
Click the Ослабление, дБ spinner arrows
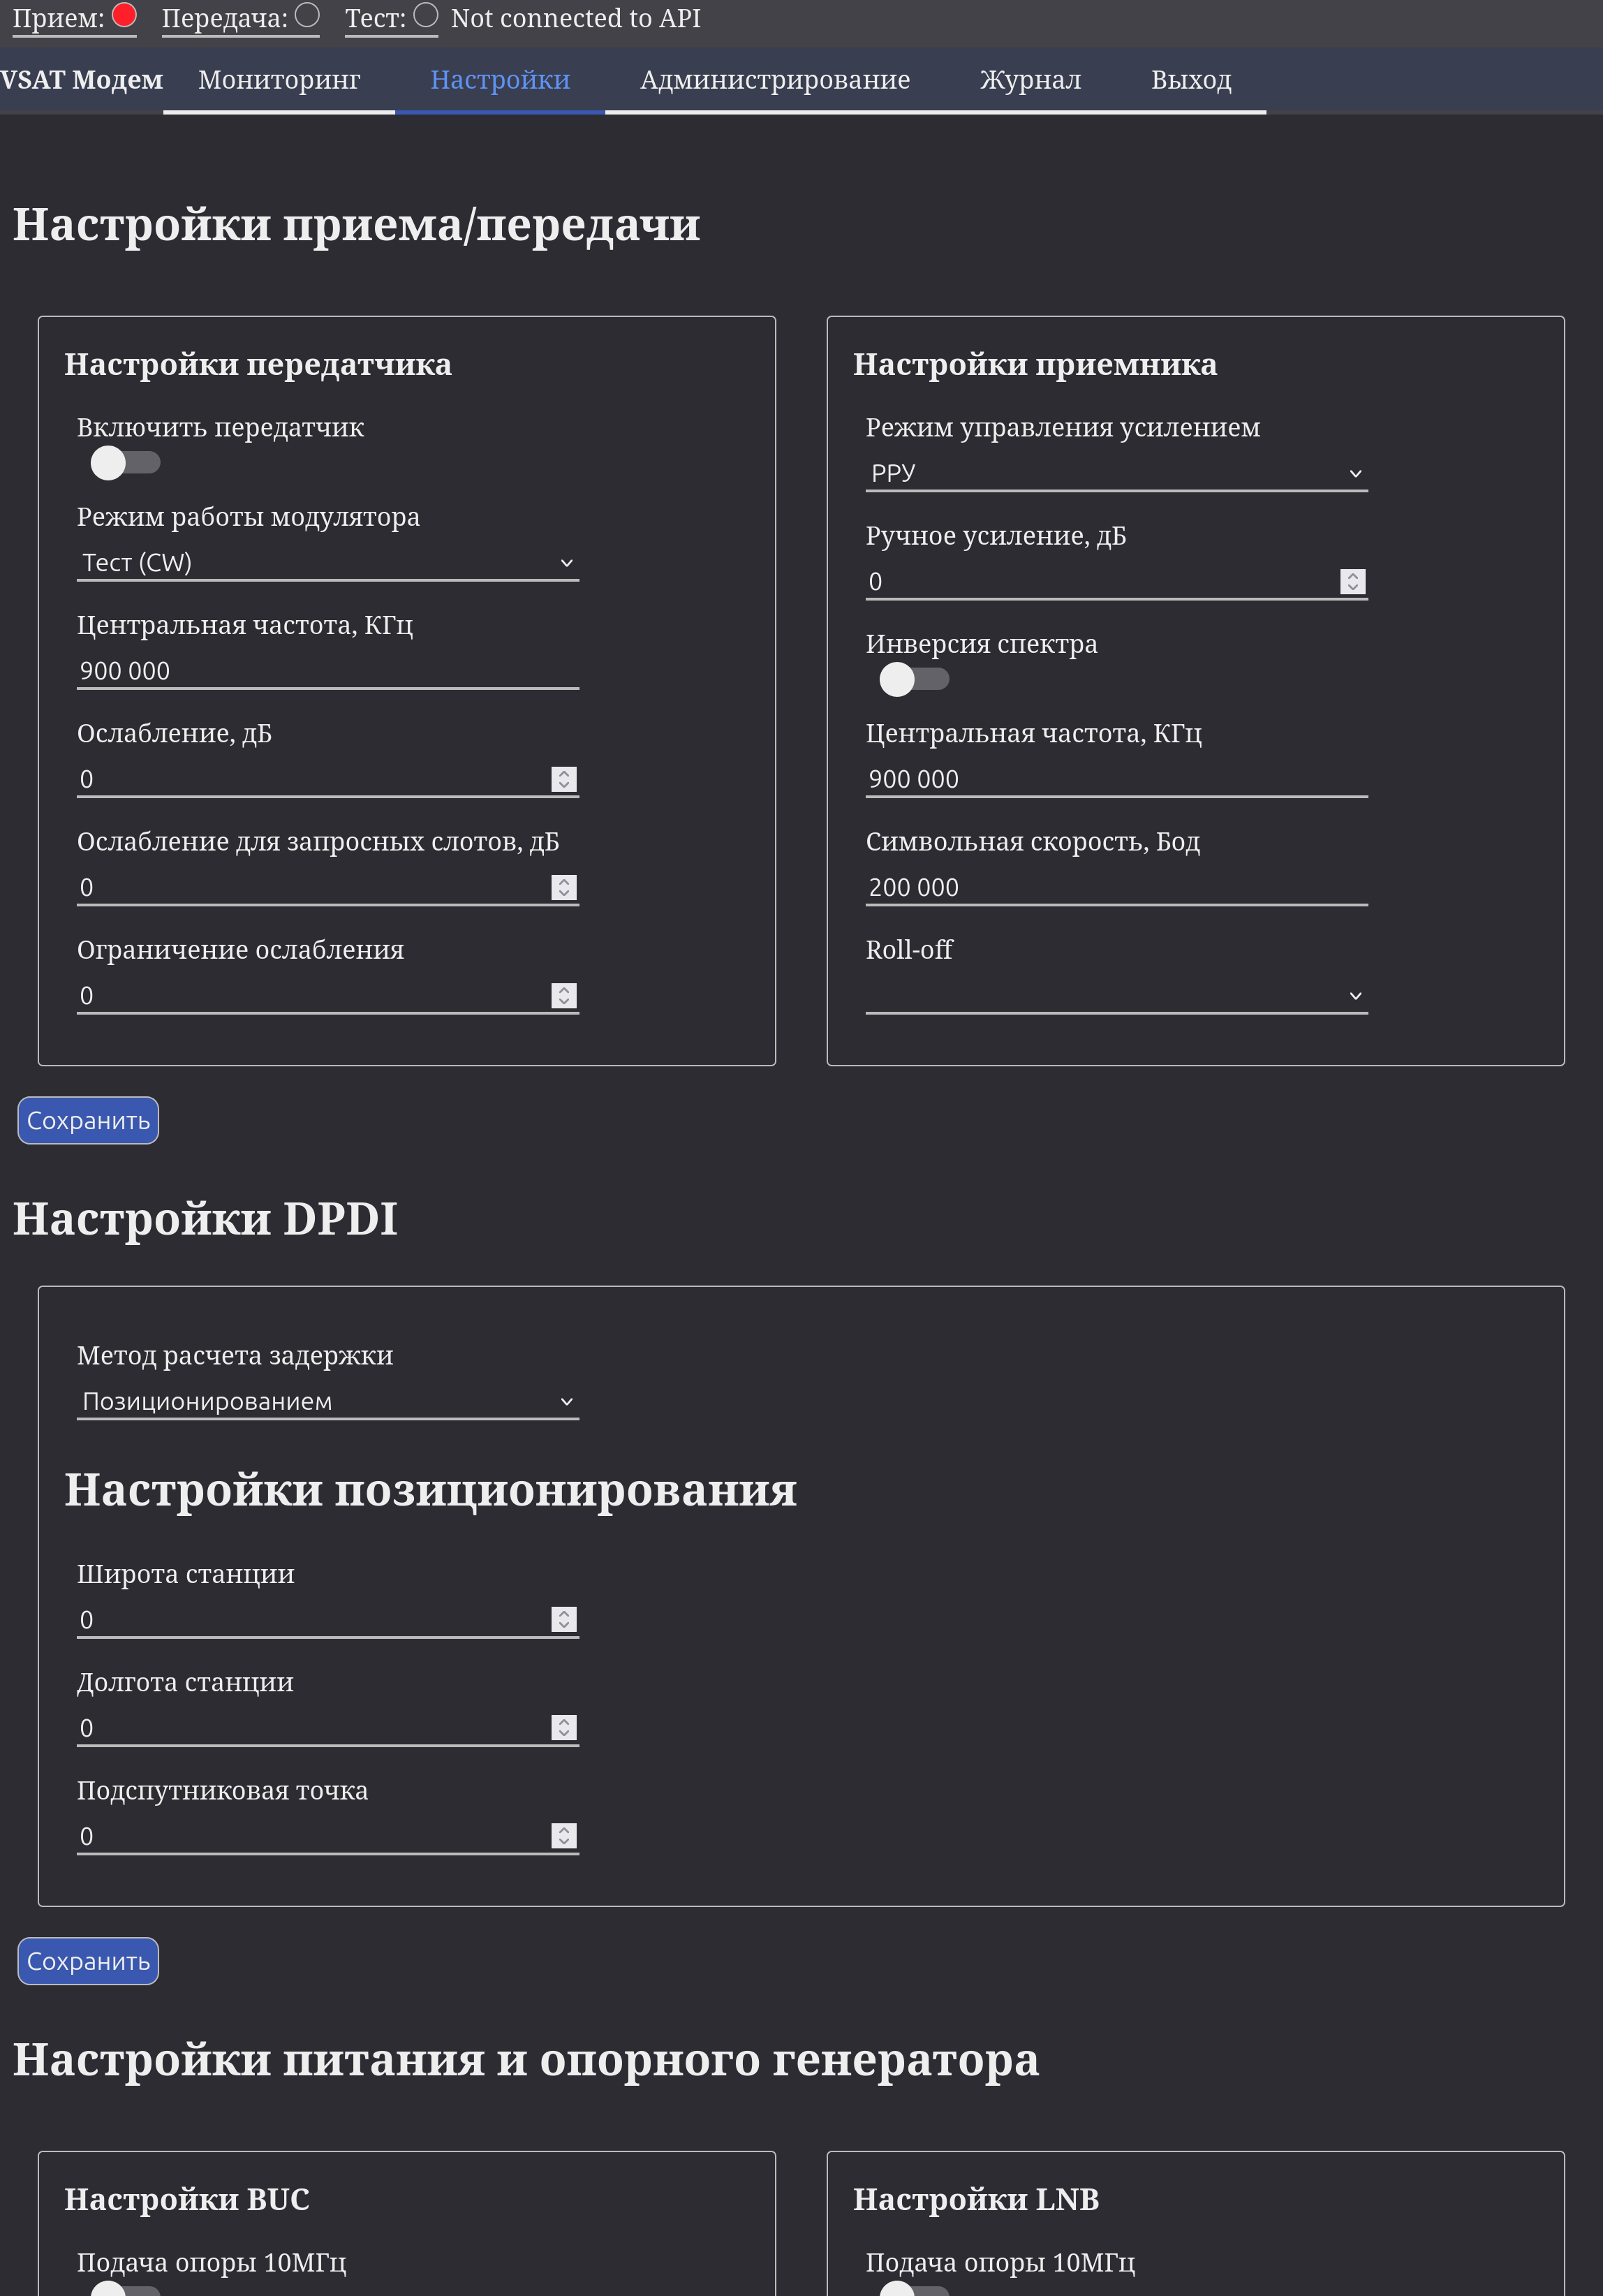click(564, 779)
